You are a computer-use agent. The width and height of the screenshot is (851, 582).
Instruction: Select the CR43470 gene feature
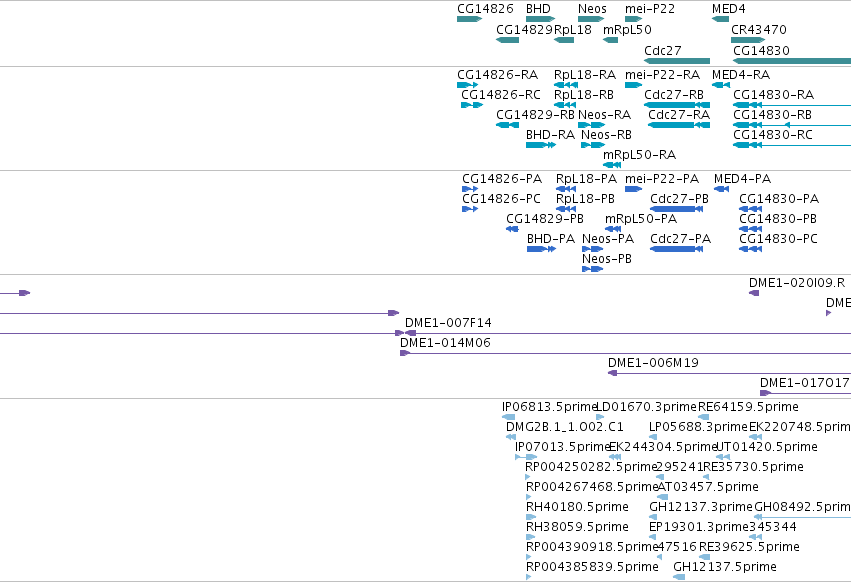coord(748,40)
